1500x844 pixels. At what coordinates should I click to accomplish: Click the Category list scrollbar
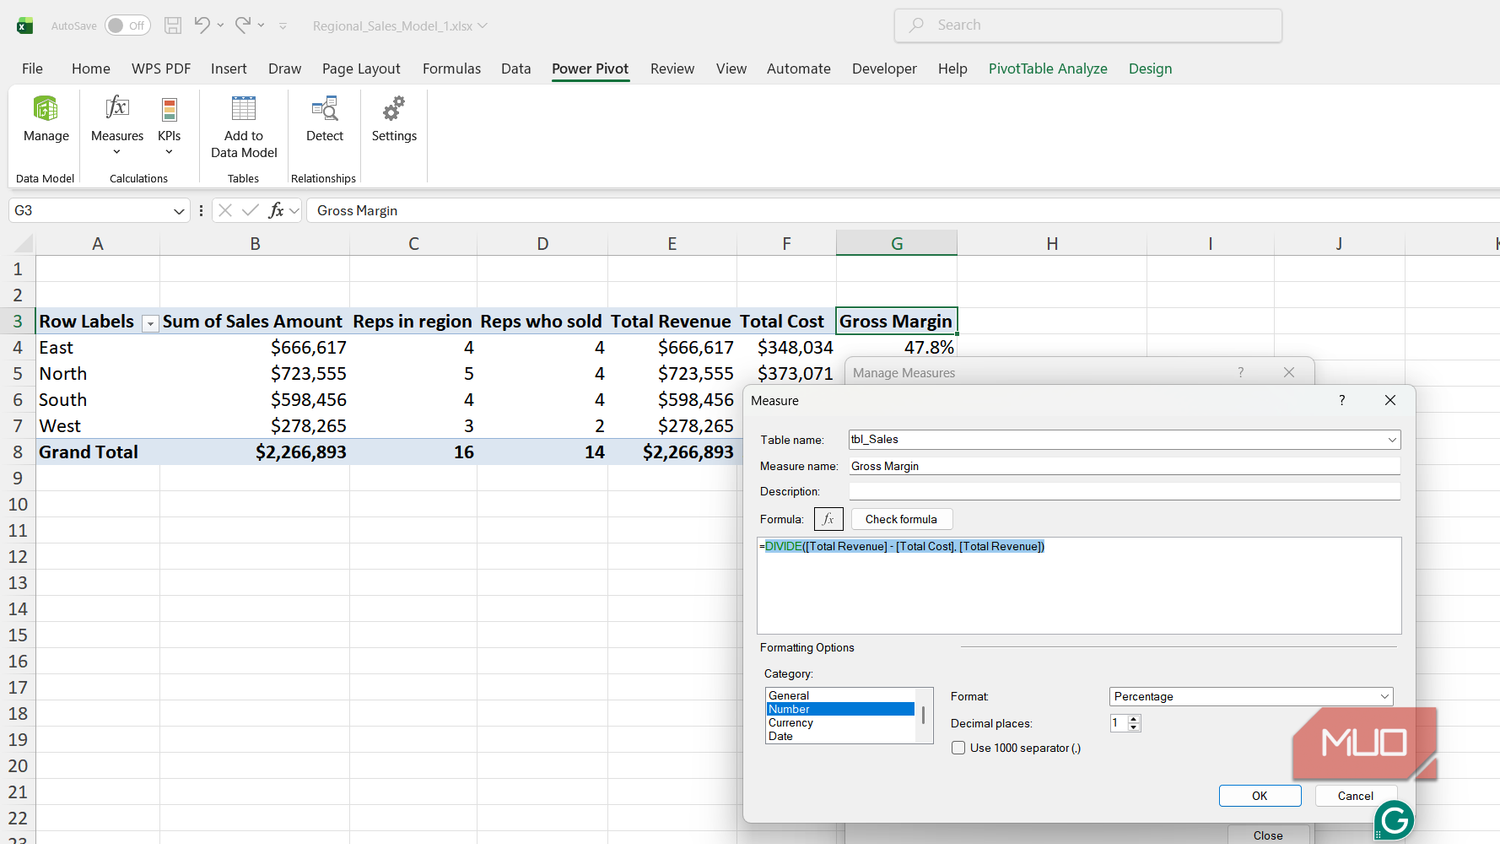coord(923,715)
